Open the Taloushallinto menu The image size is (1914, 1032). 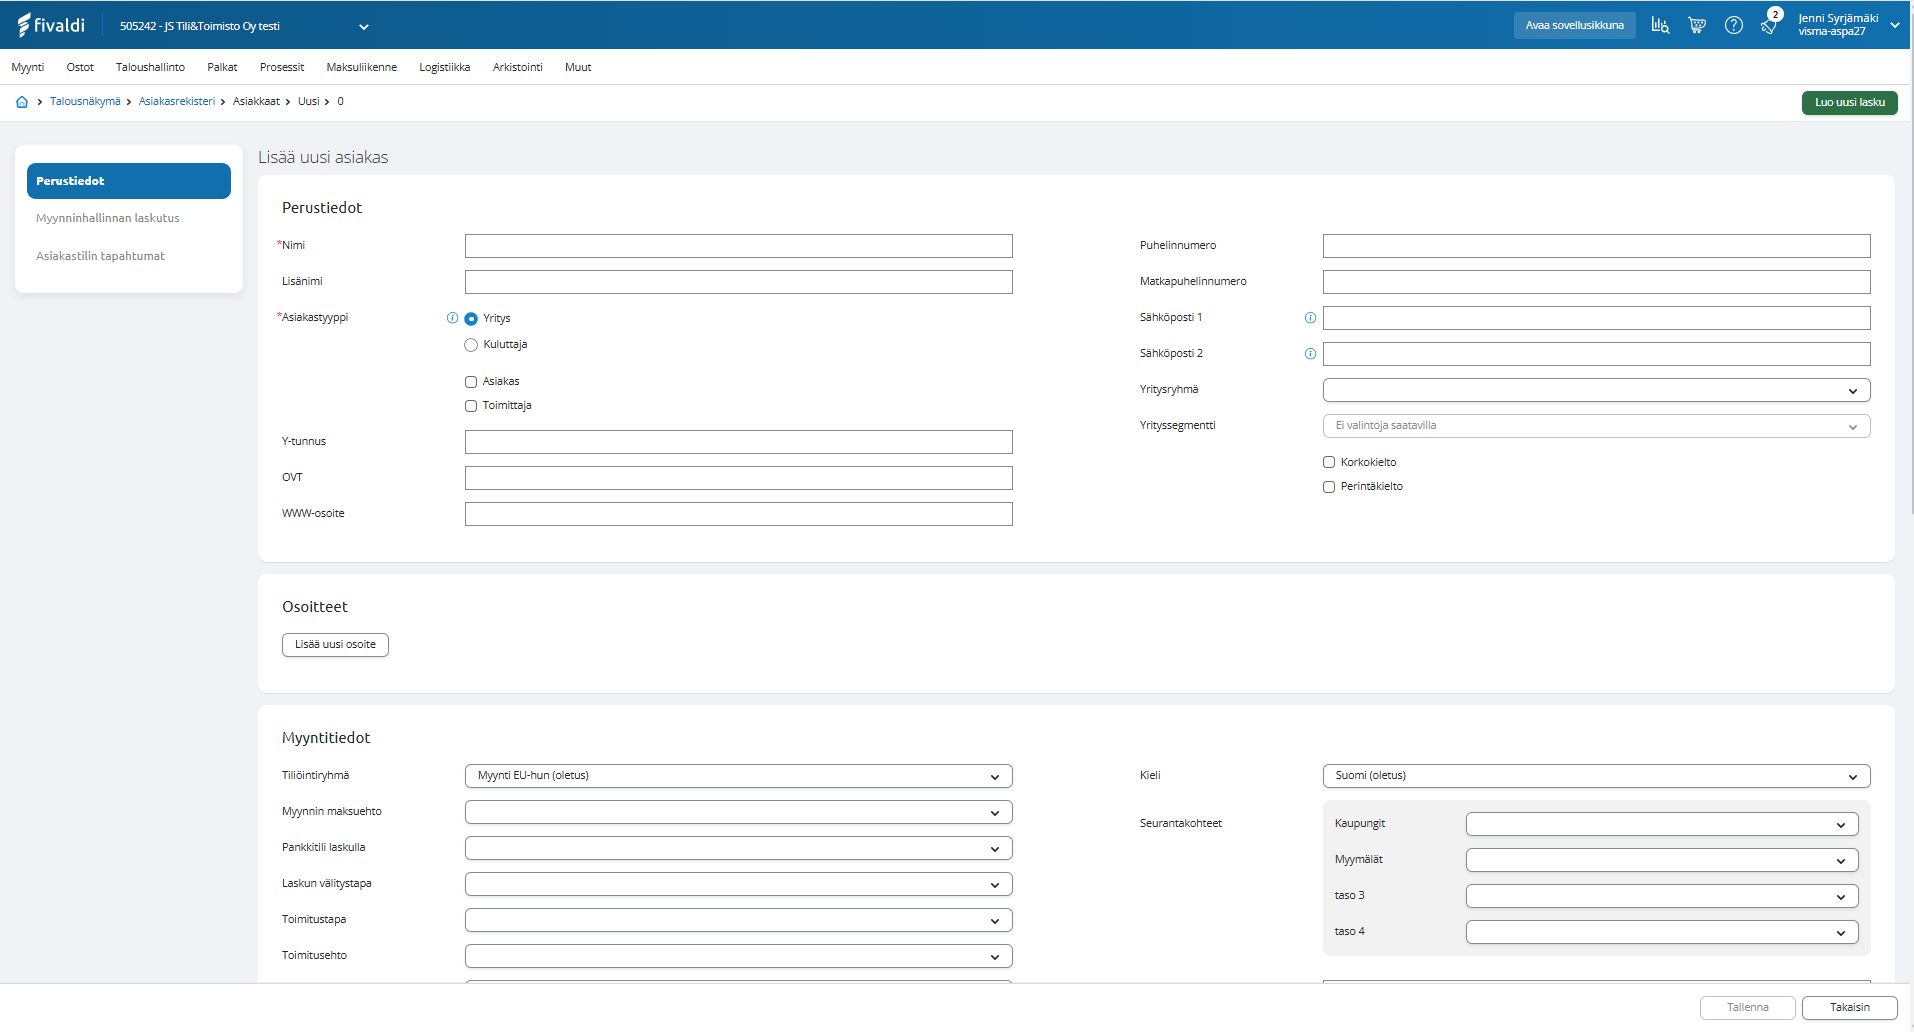(150, 67)
